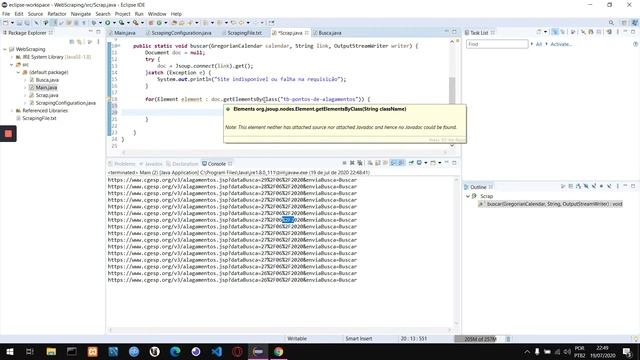Screen dimensions: 640x360
Task: Click the Open Perspective icon
Action: coord(624,23)
